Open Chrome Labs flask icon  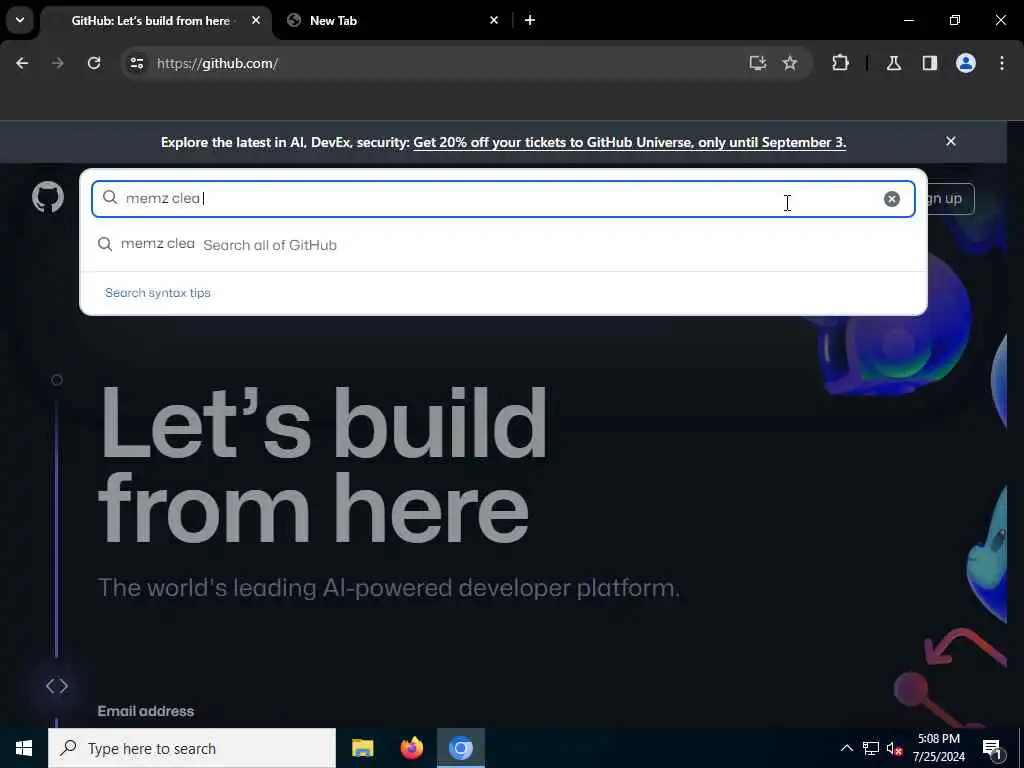894,63
